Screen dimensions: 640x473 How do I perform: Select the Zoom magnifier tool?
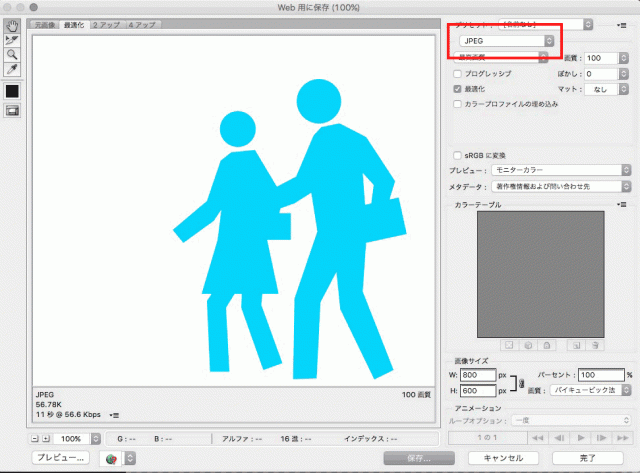12,54
